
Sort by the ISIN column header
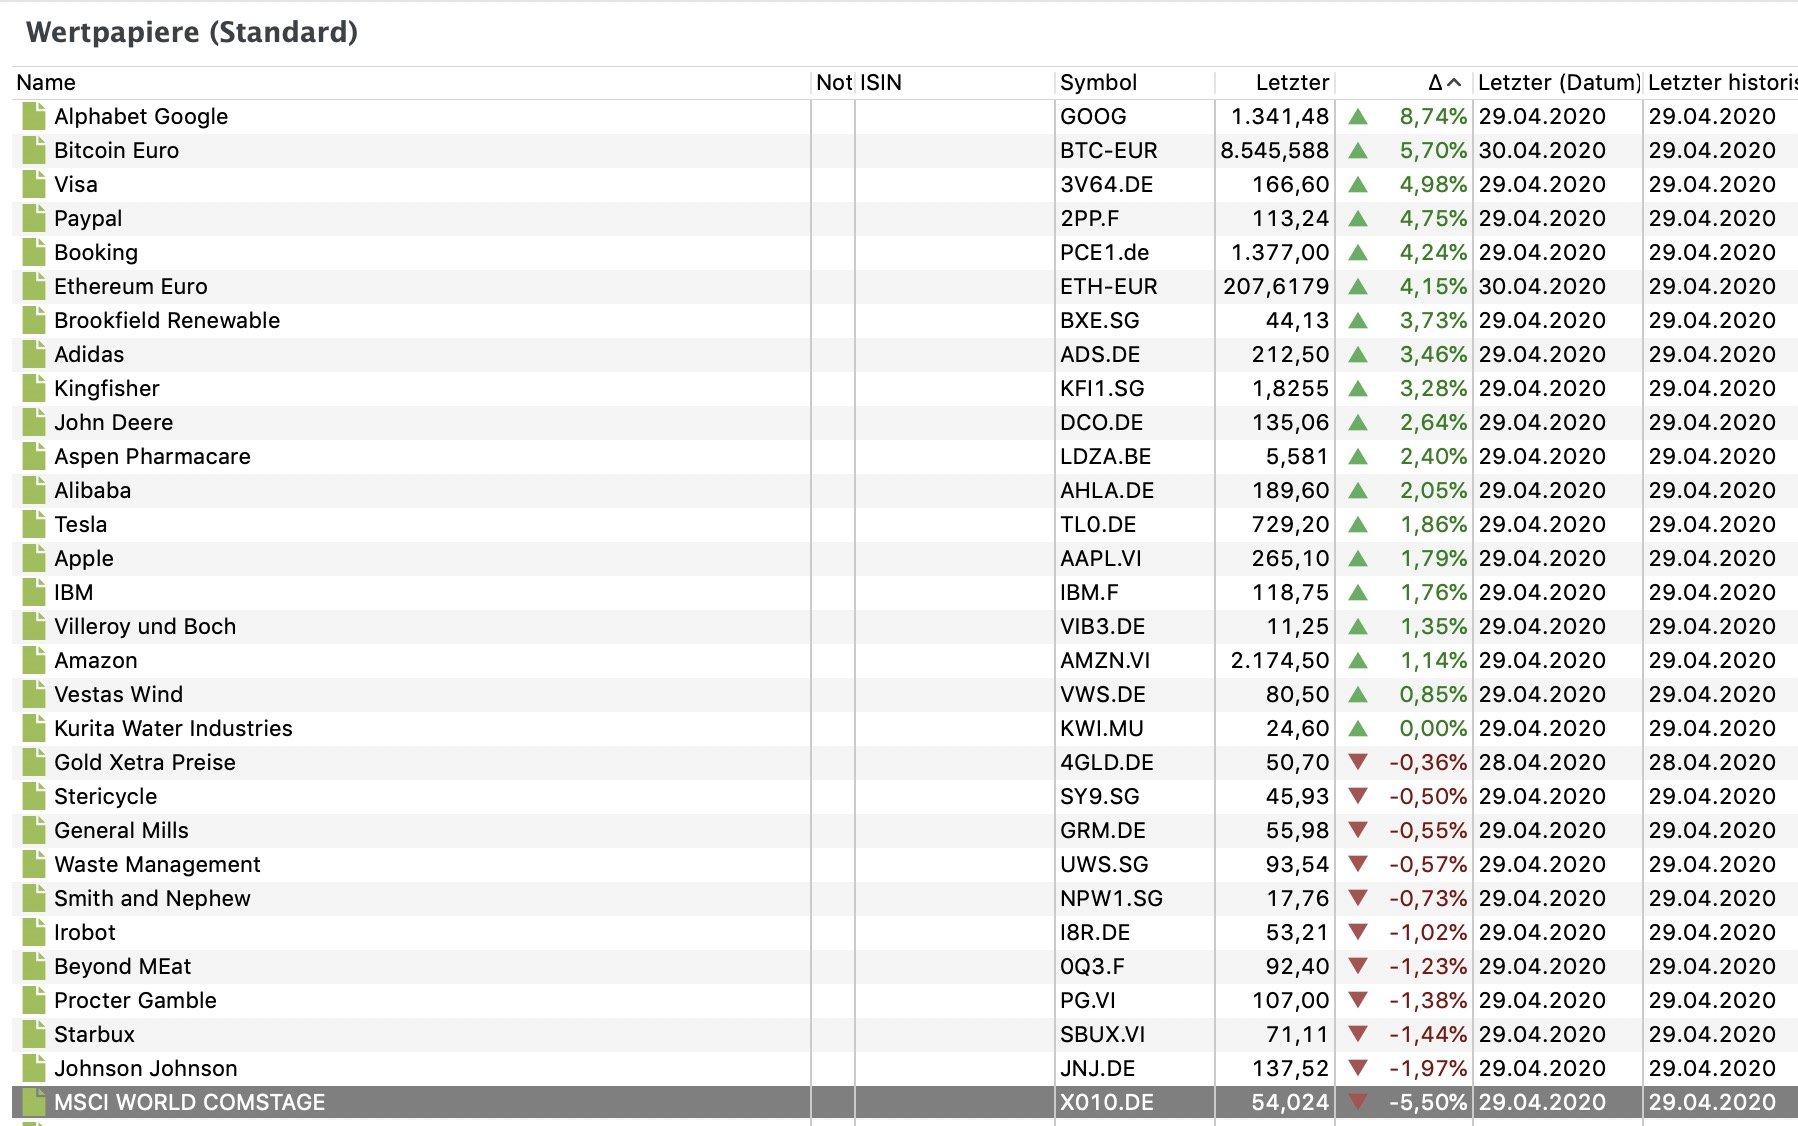coord(955,83)
